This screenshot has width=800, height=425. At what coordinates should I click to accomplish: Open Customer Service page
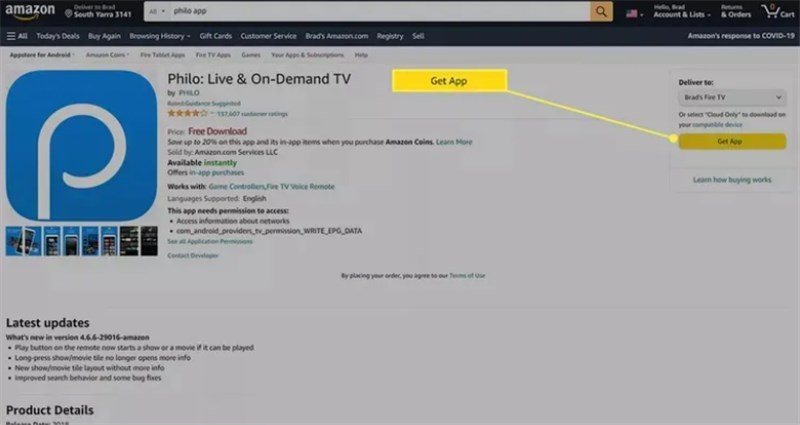click(268, 36)
